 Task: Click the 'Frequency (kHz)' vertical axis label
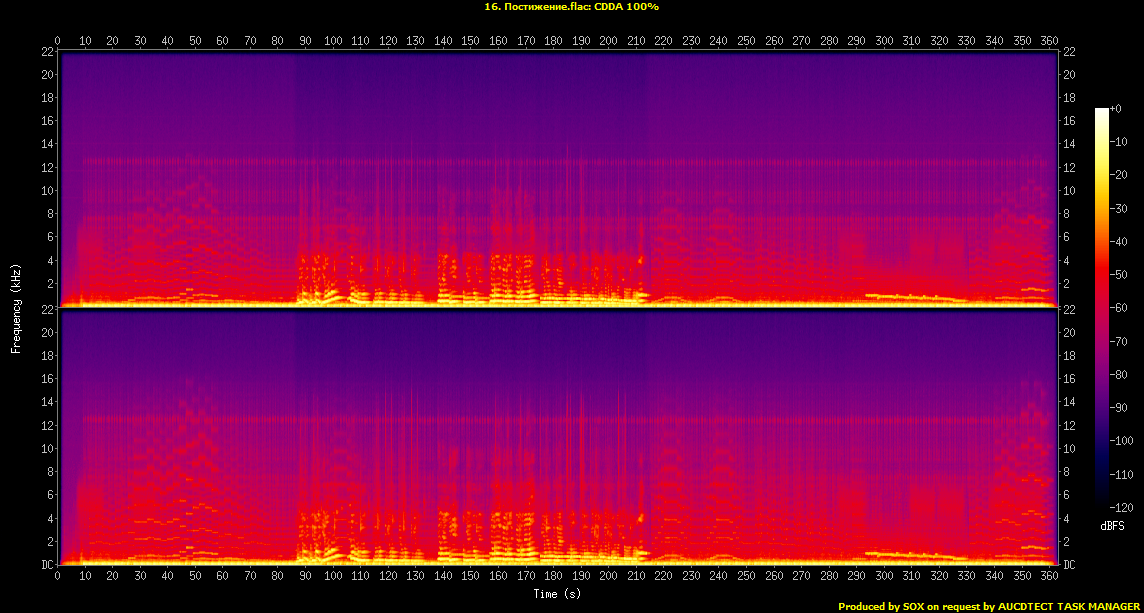pos(16,306)
